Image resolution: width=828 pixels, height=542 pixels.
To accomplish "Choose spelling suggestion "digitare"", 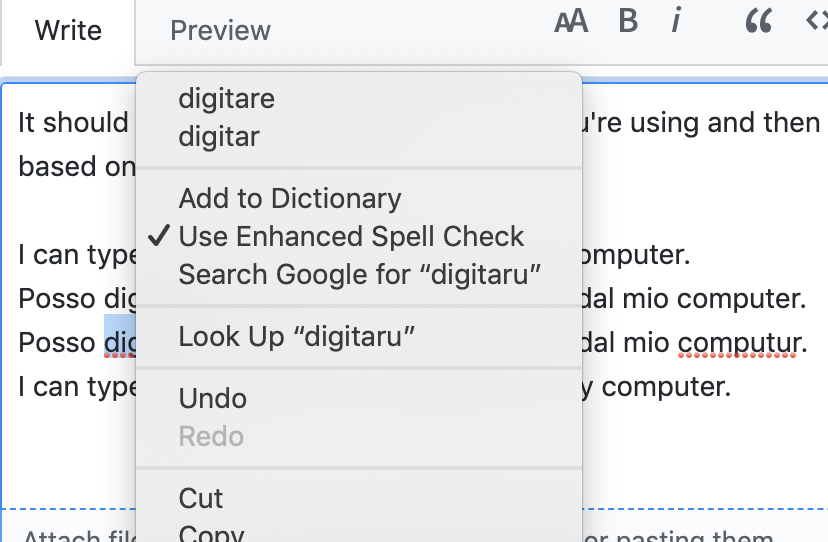I will (x=359, y=99).
